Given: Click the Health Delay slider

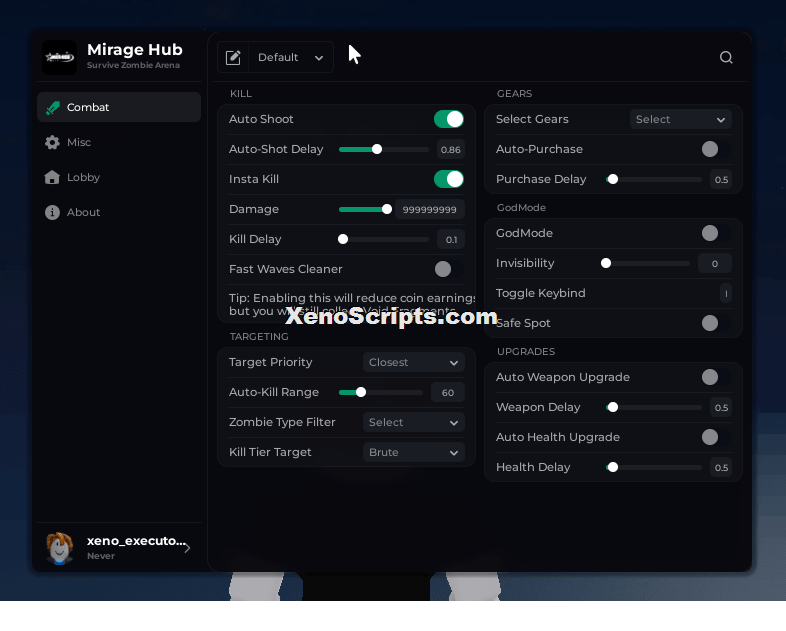Looking at the screenshot, I should 654,468.
